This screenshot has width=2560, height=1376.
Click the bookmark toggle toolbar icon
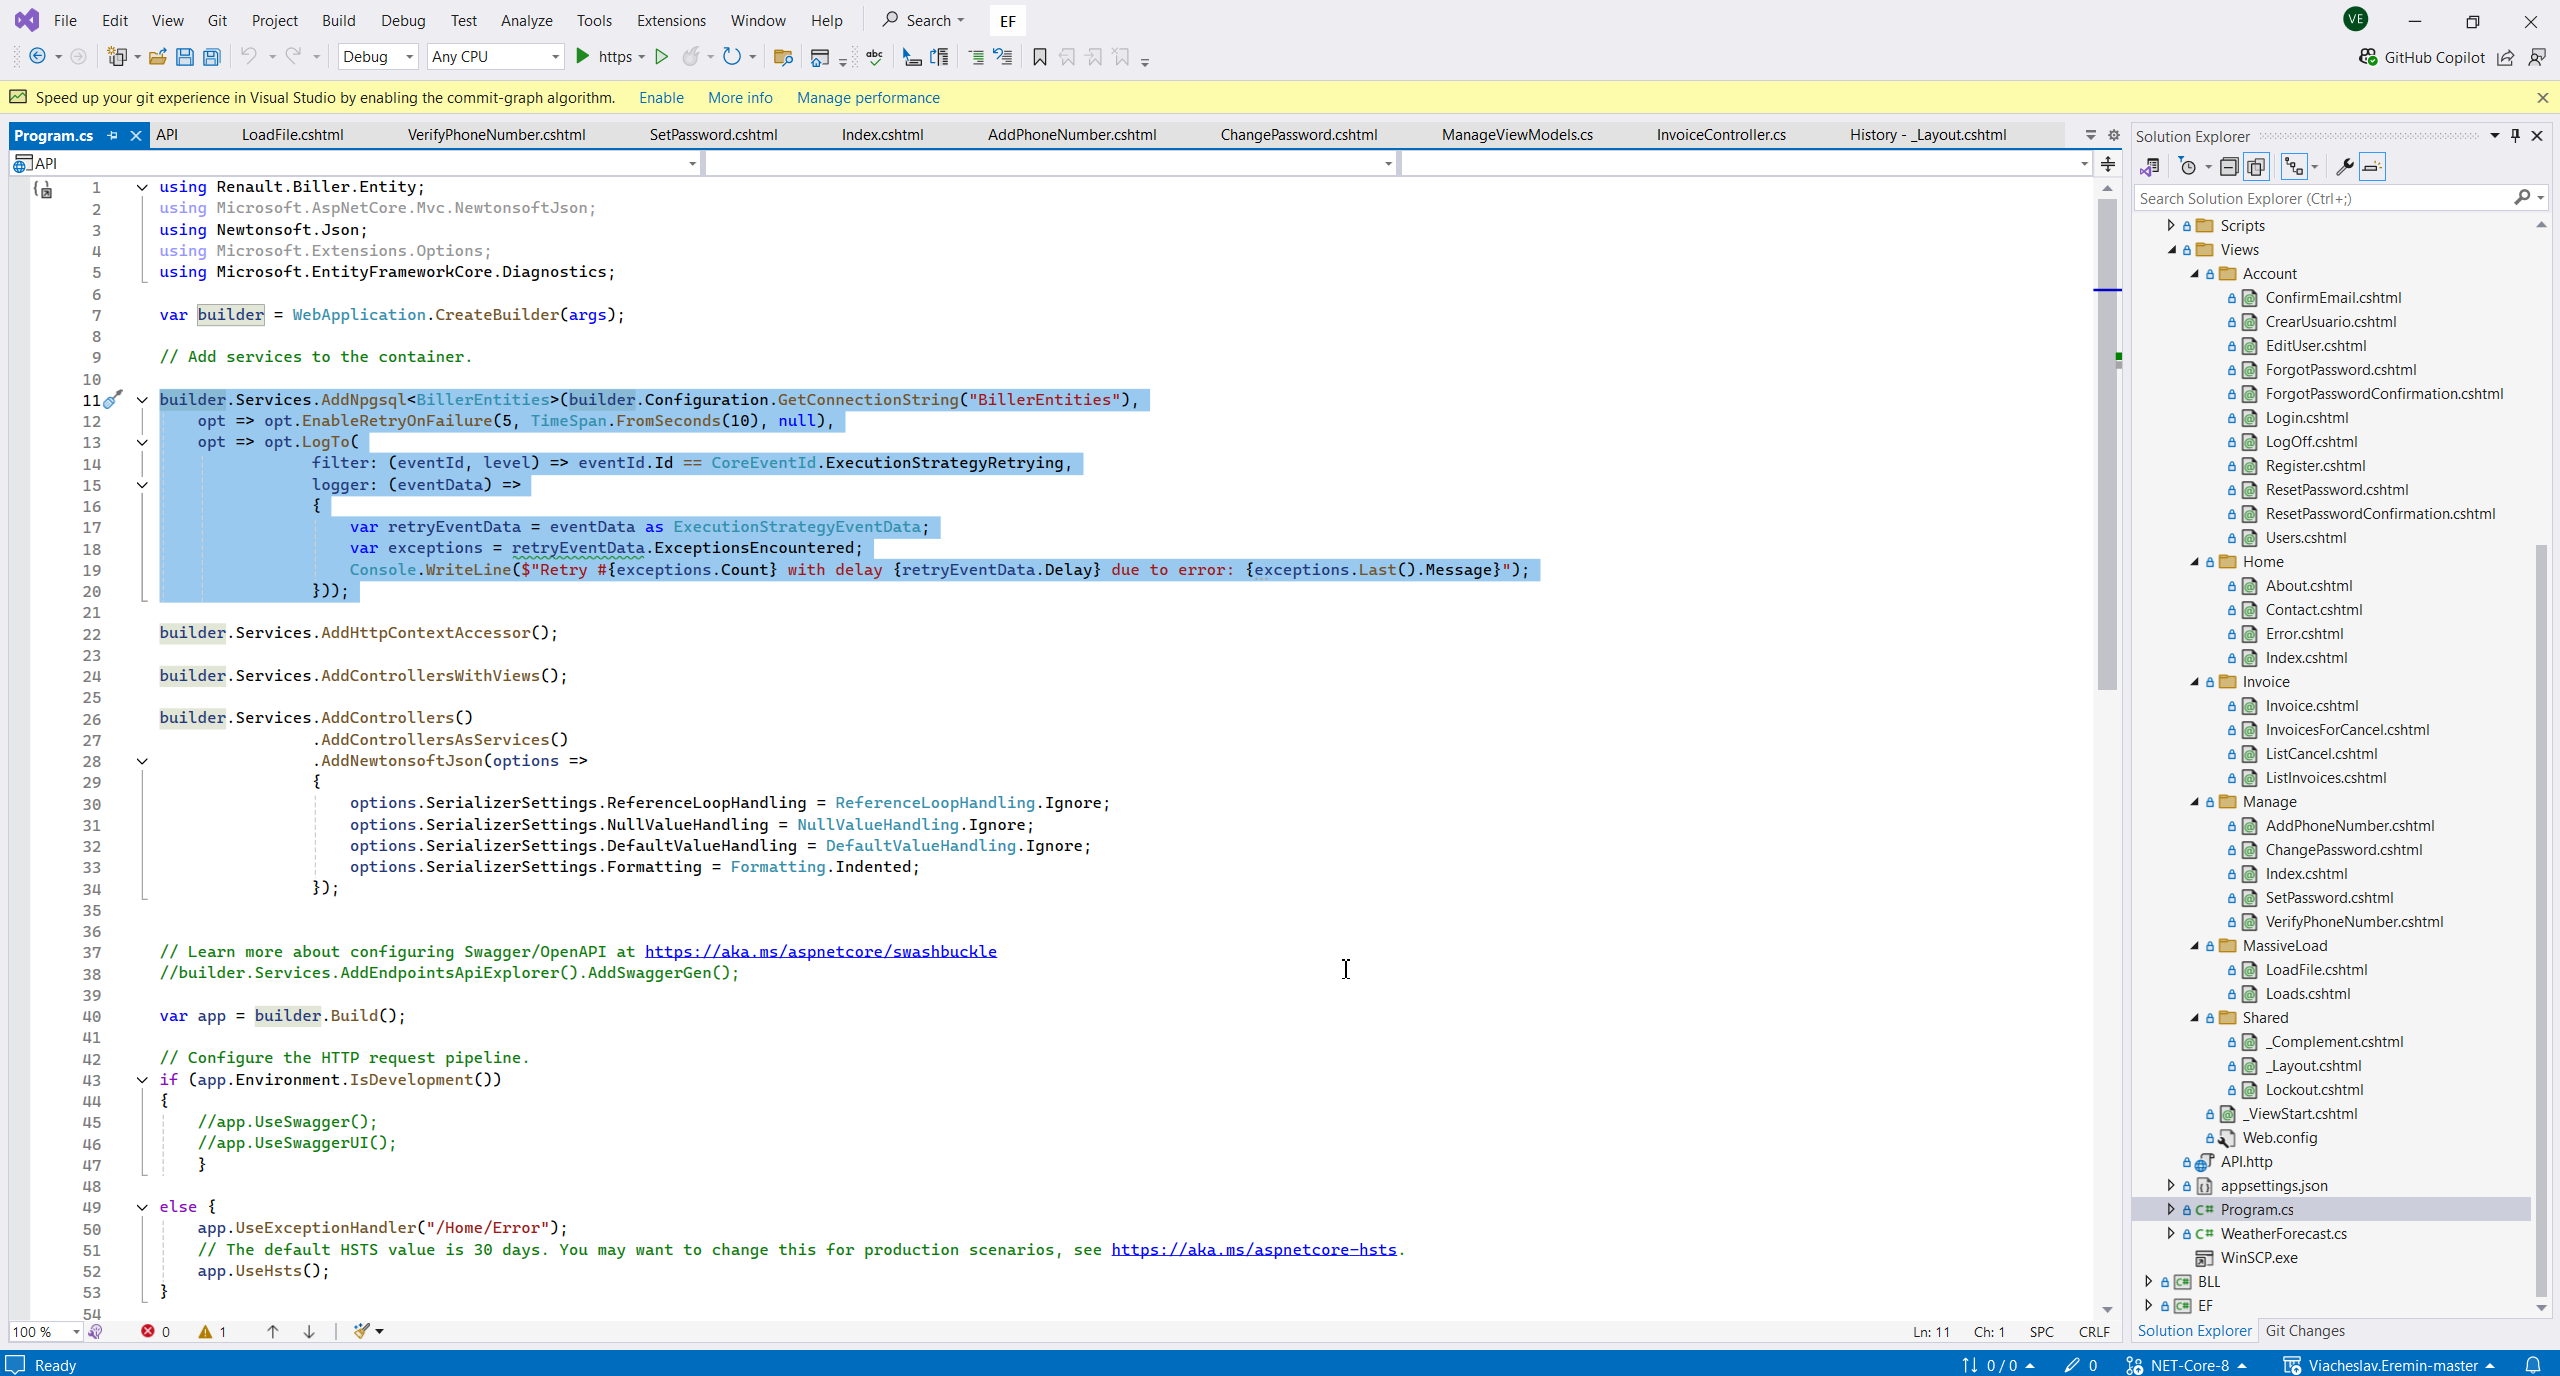click(x=1040, y=57)
